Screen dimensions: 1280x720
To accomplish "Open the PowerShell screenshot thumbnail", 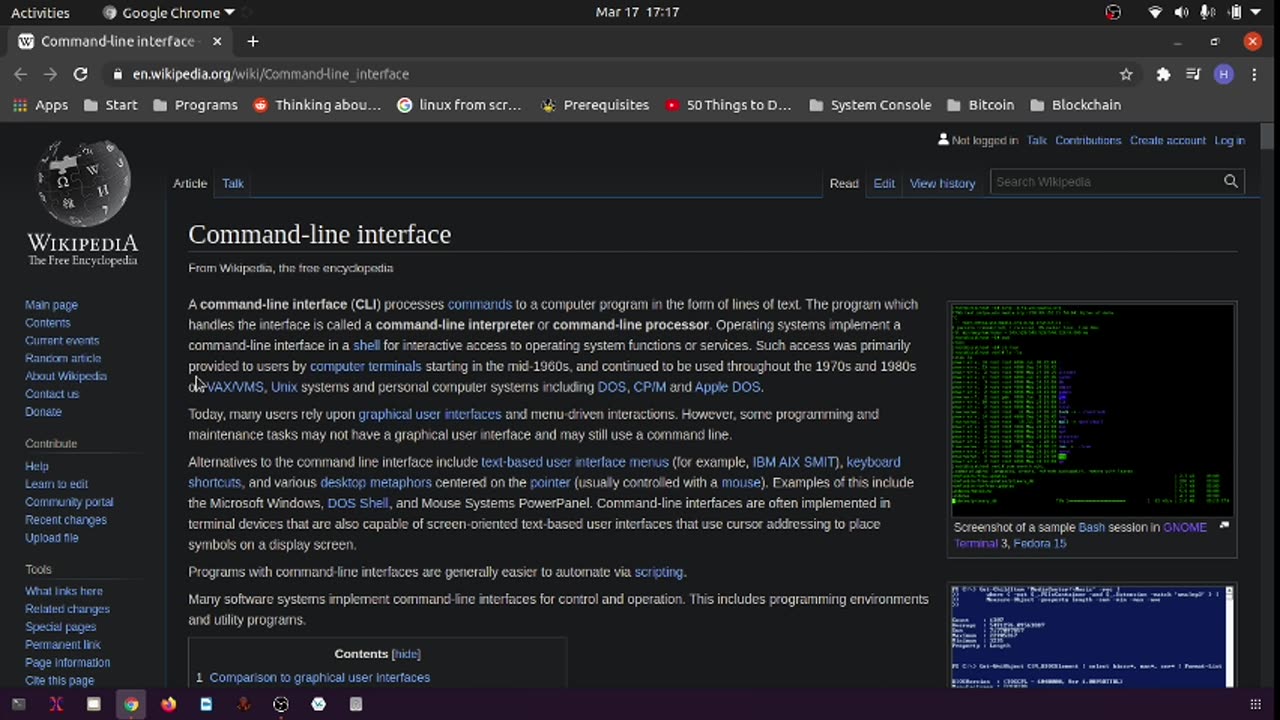I will click(1092, 636).
